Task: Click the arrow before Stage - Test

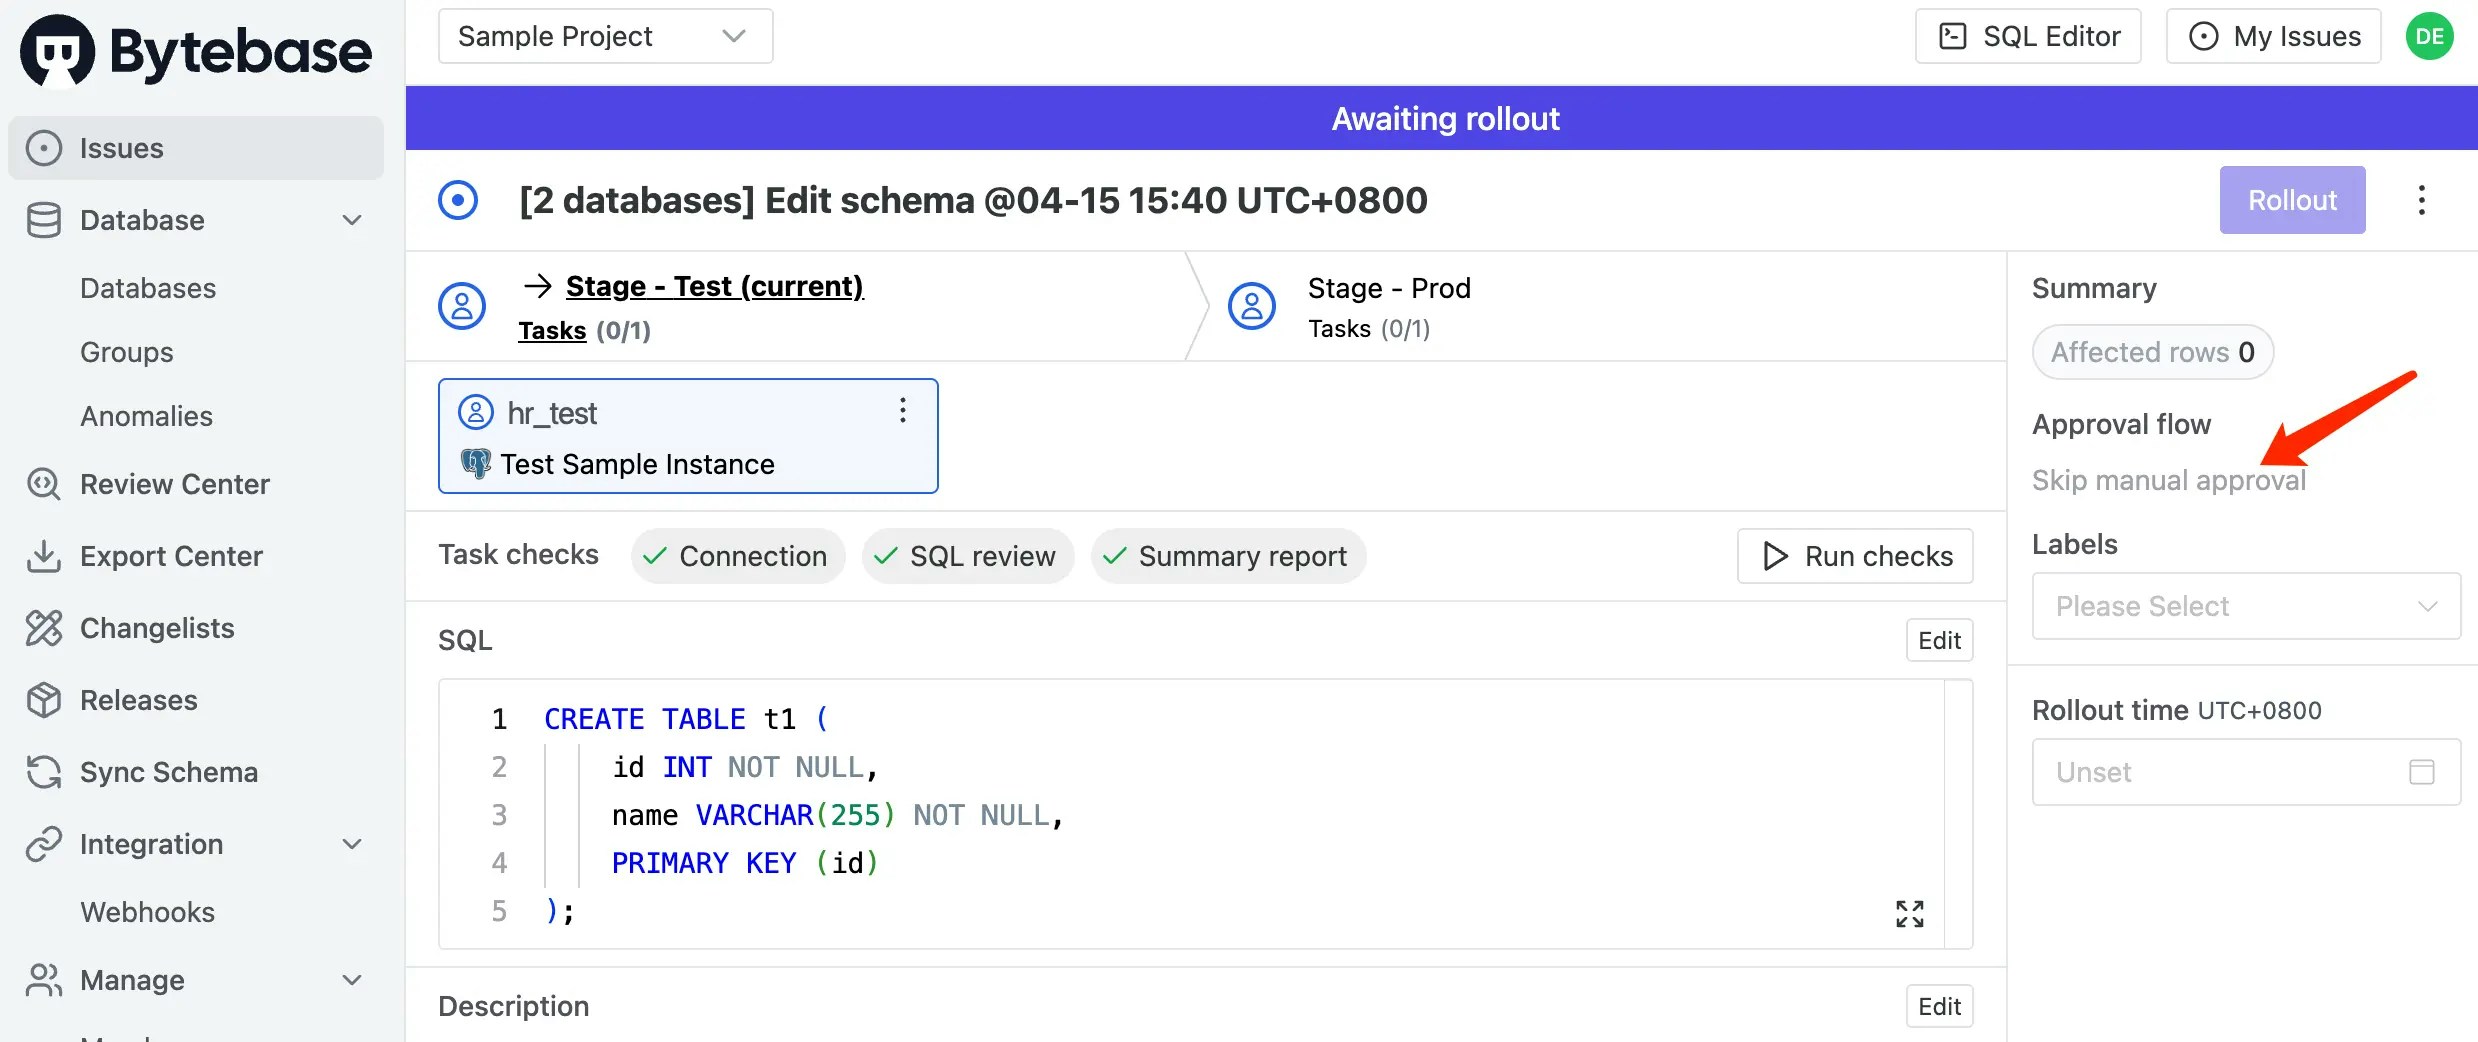Action: click(x=538, y=286)
